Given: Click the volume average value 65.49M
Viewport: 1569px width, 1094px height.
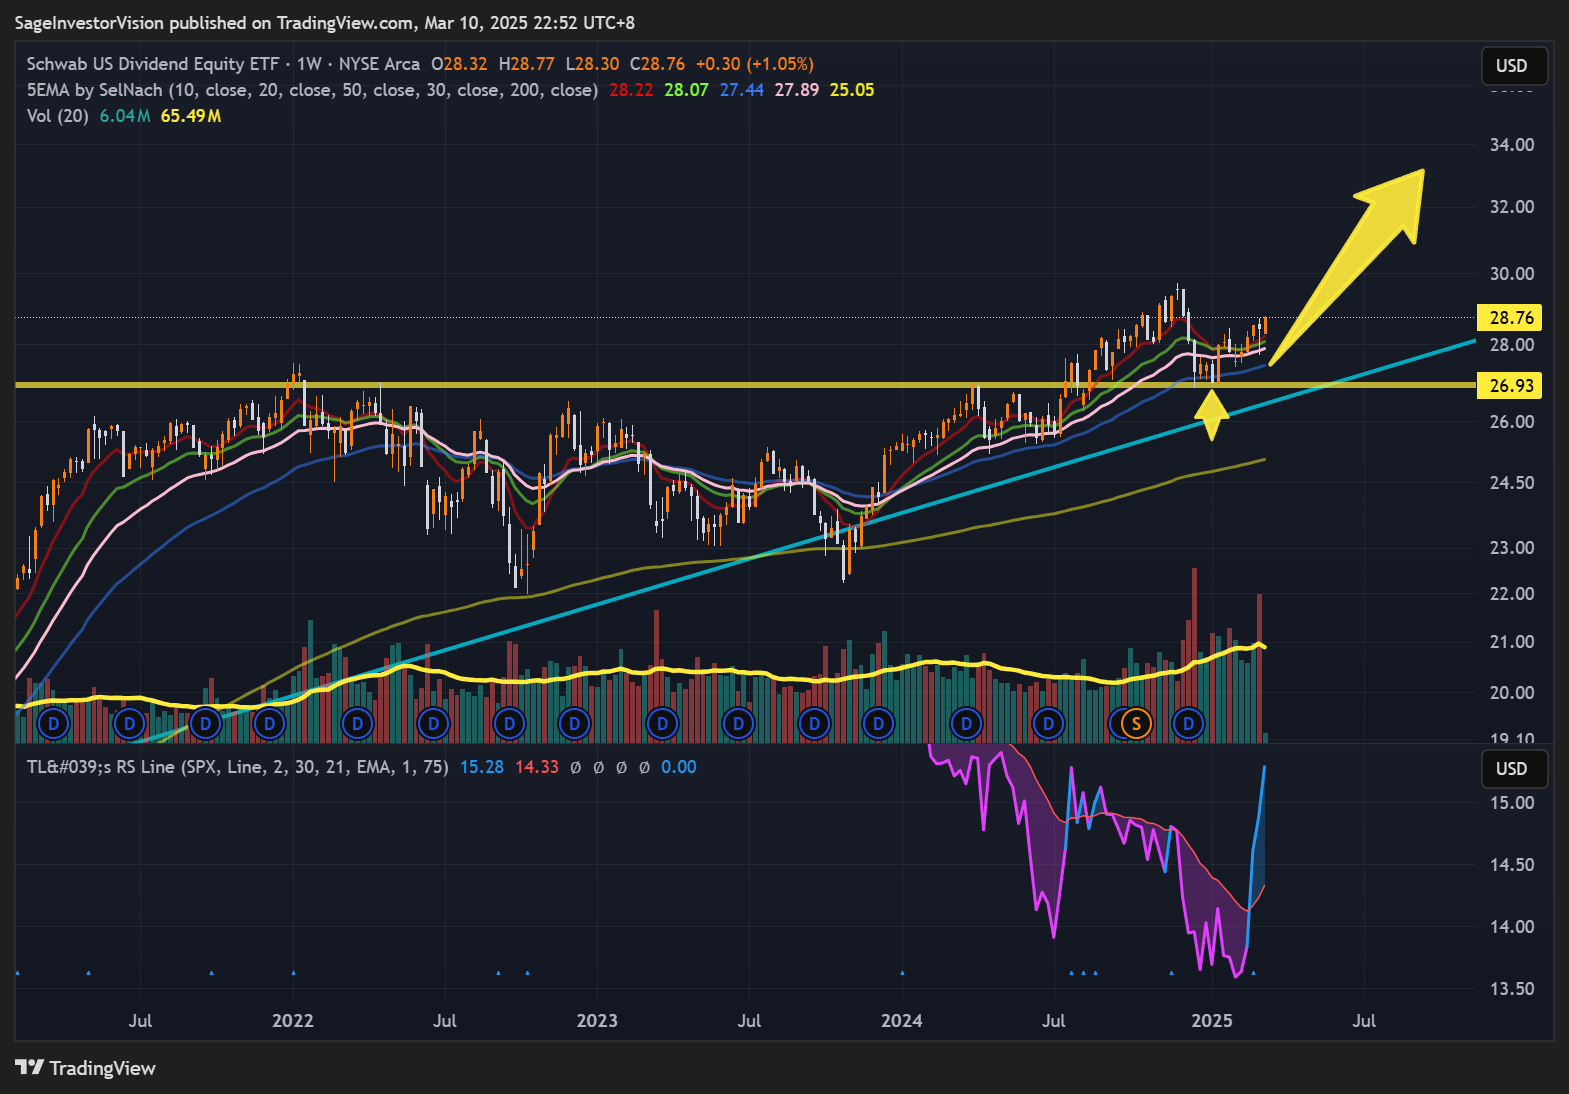Looking at the screenshot, I should pos(191,116).
